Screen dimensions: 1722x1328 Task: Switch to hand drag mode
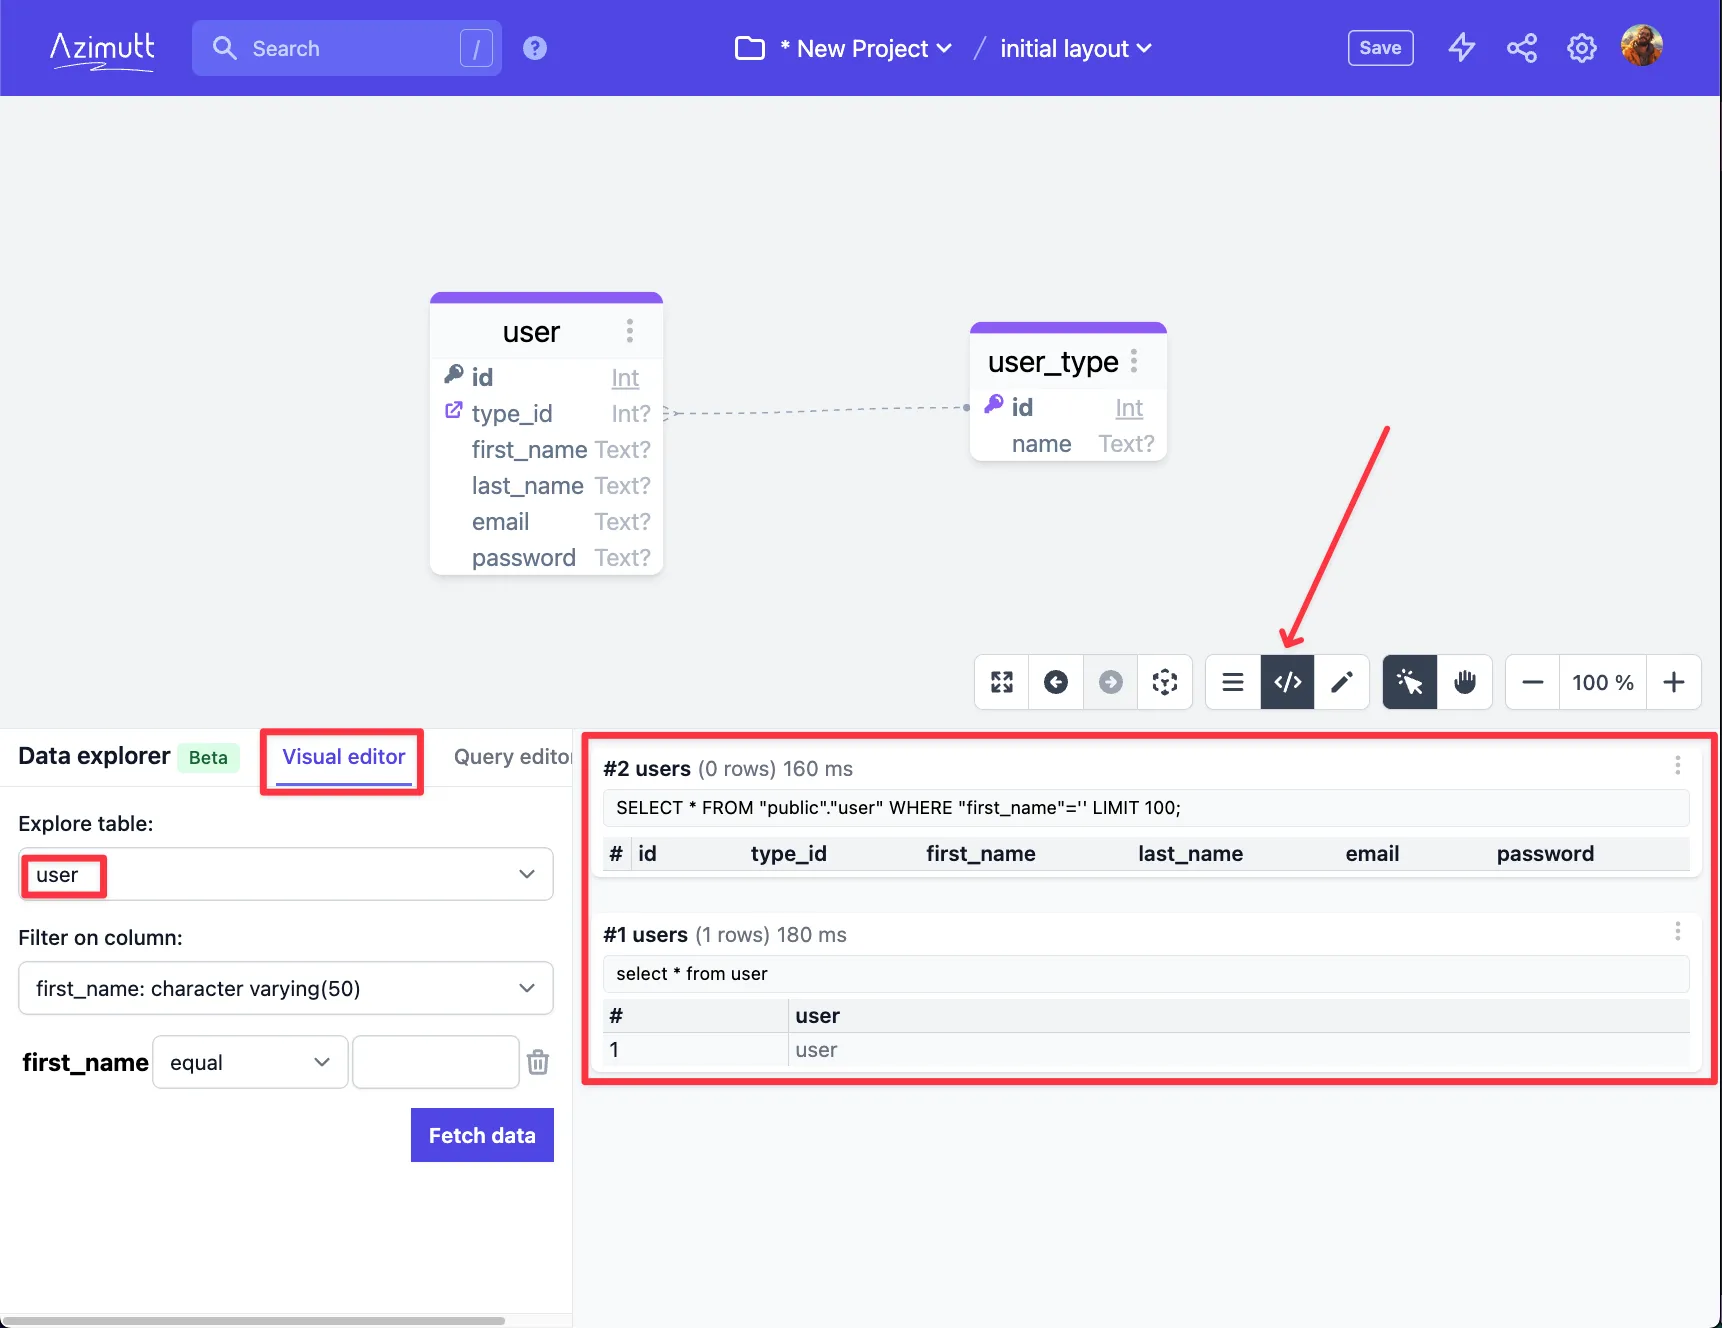(1465, 682)
